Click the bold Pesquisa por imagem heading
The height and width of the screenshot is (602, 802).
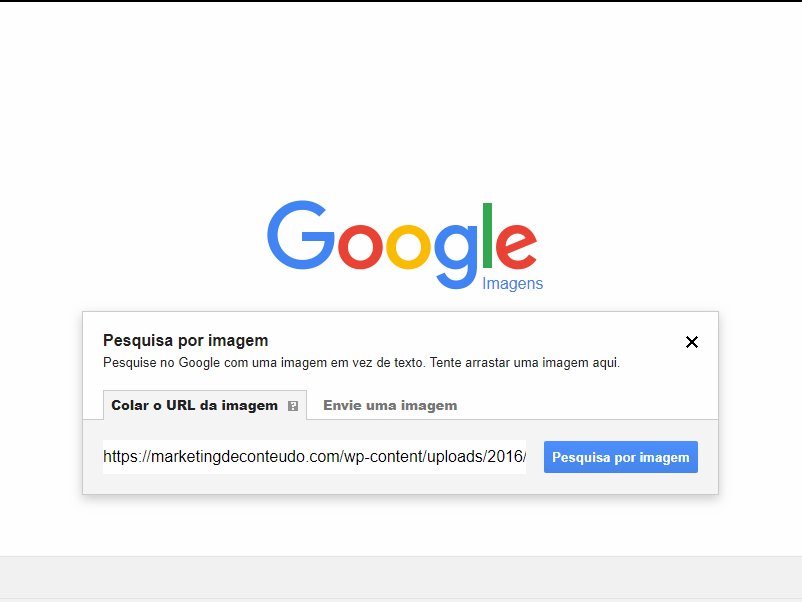(186, 341)
